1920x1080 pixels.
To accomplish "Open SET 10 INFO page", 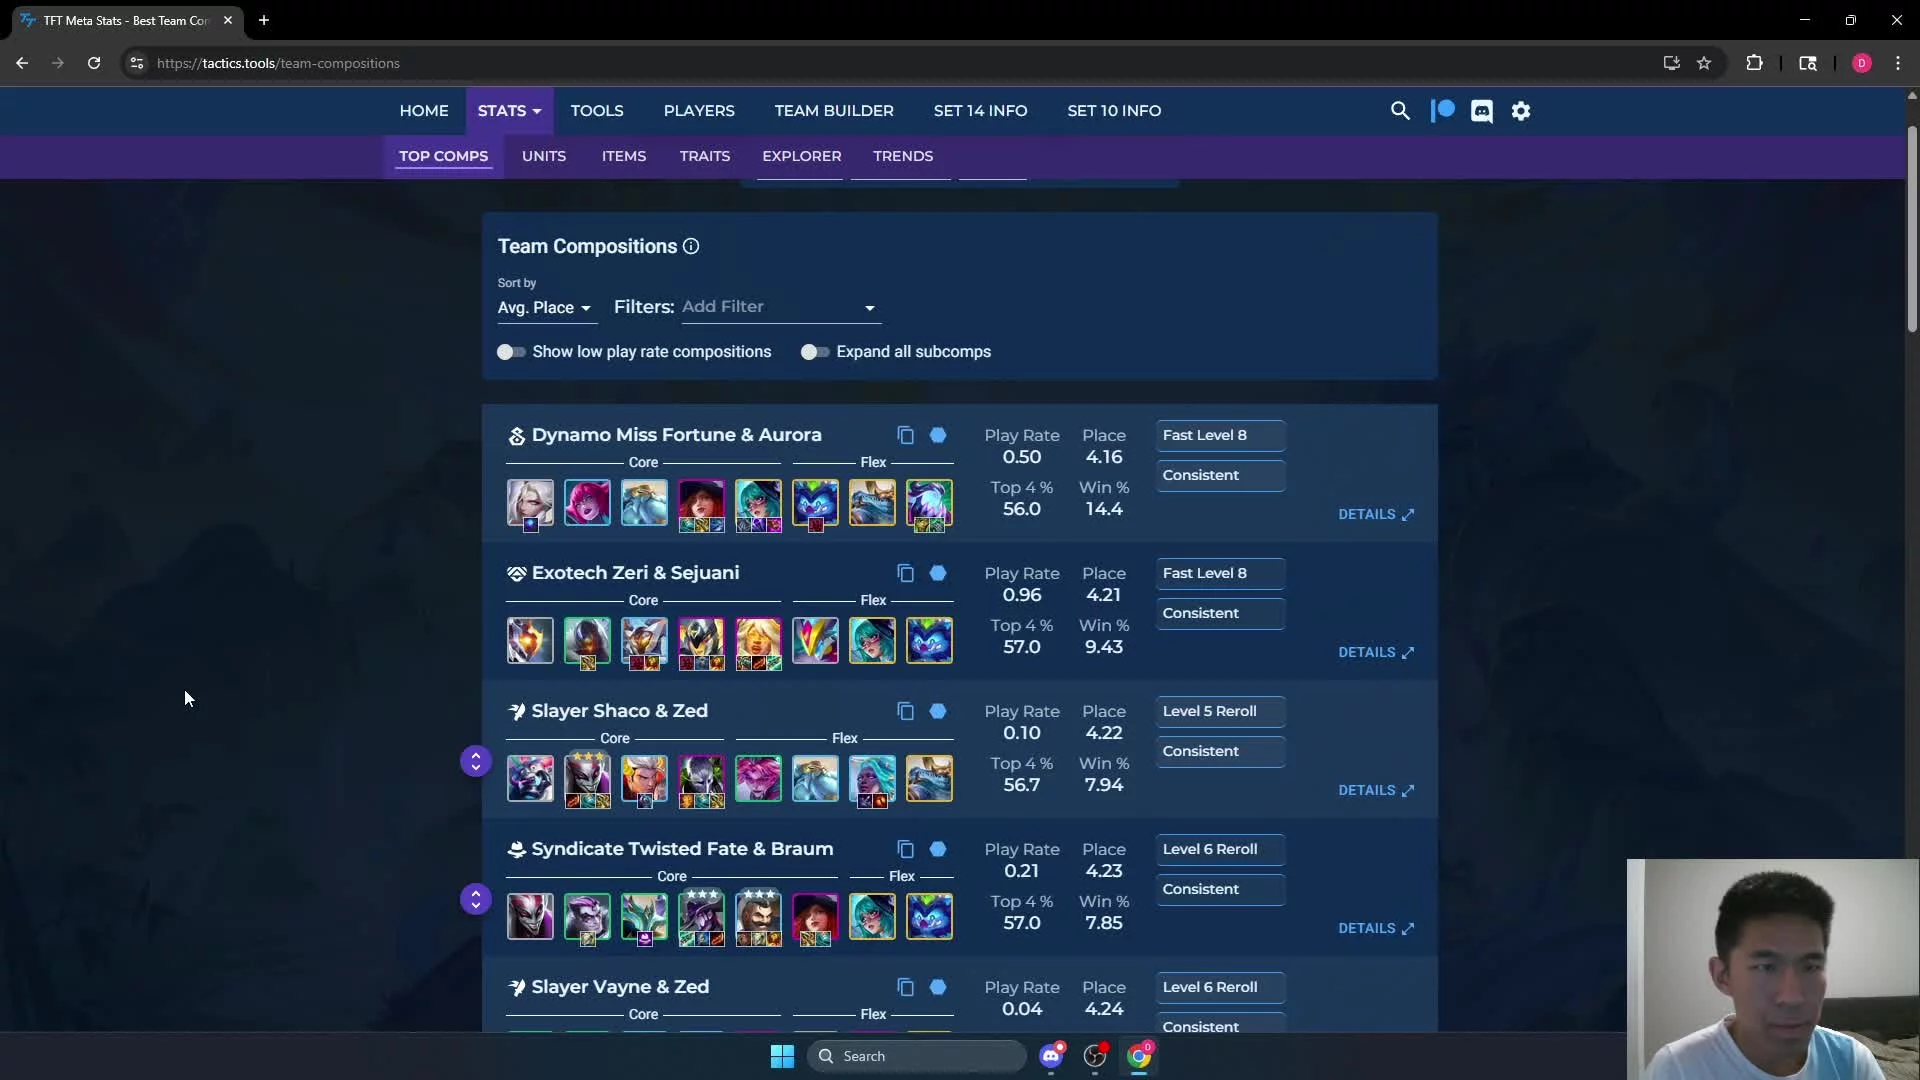I will point(1114,111).
